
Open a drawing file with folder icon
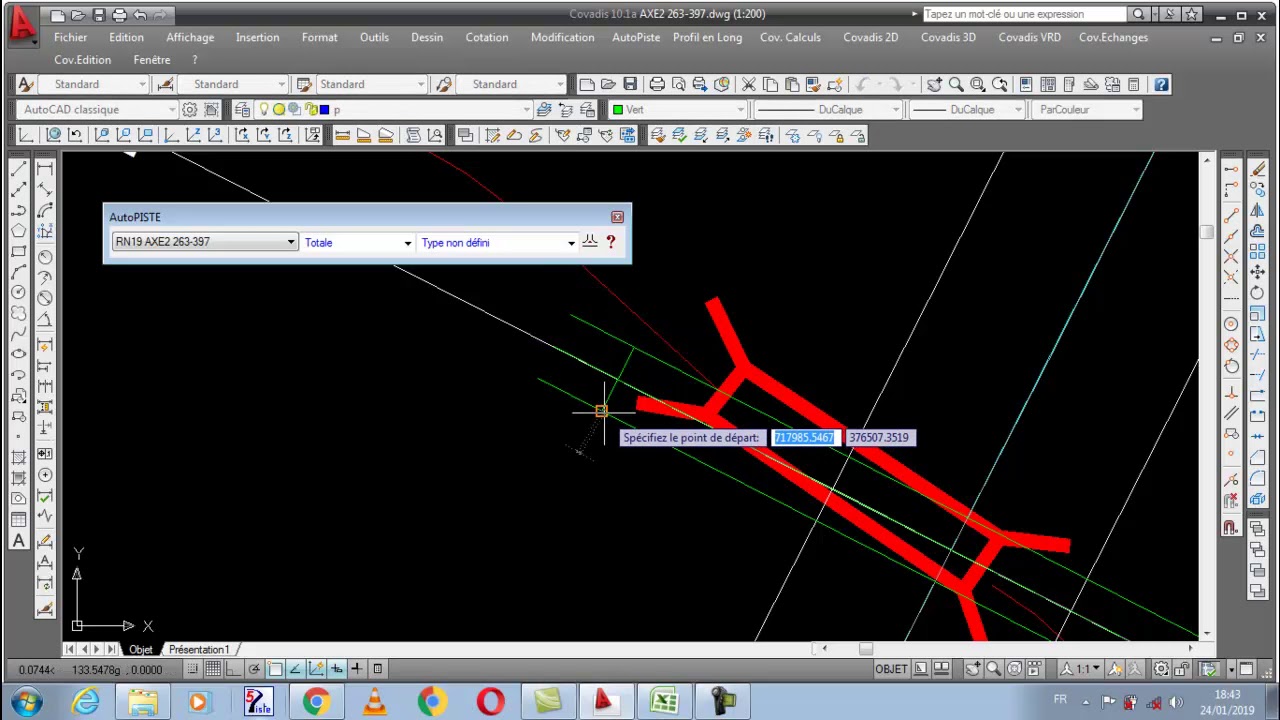click(x=608, y=84)
